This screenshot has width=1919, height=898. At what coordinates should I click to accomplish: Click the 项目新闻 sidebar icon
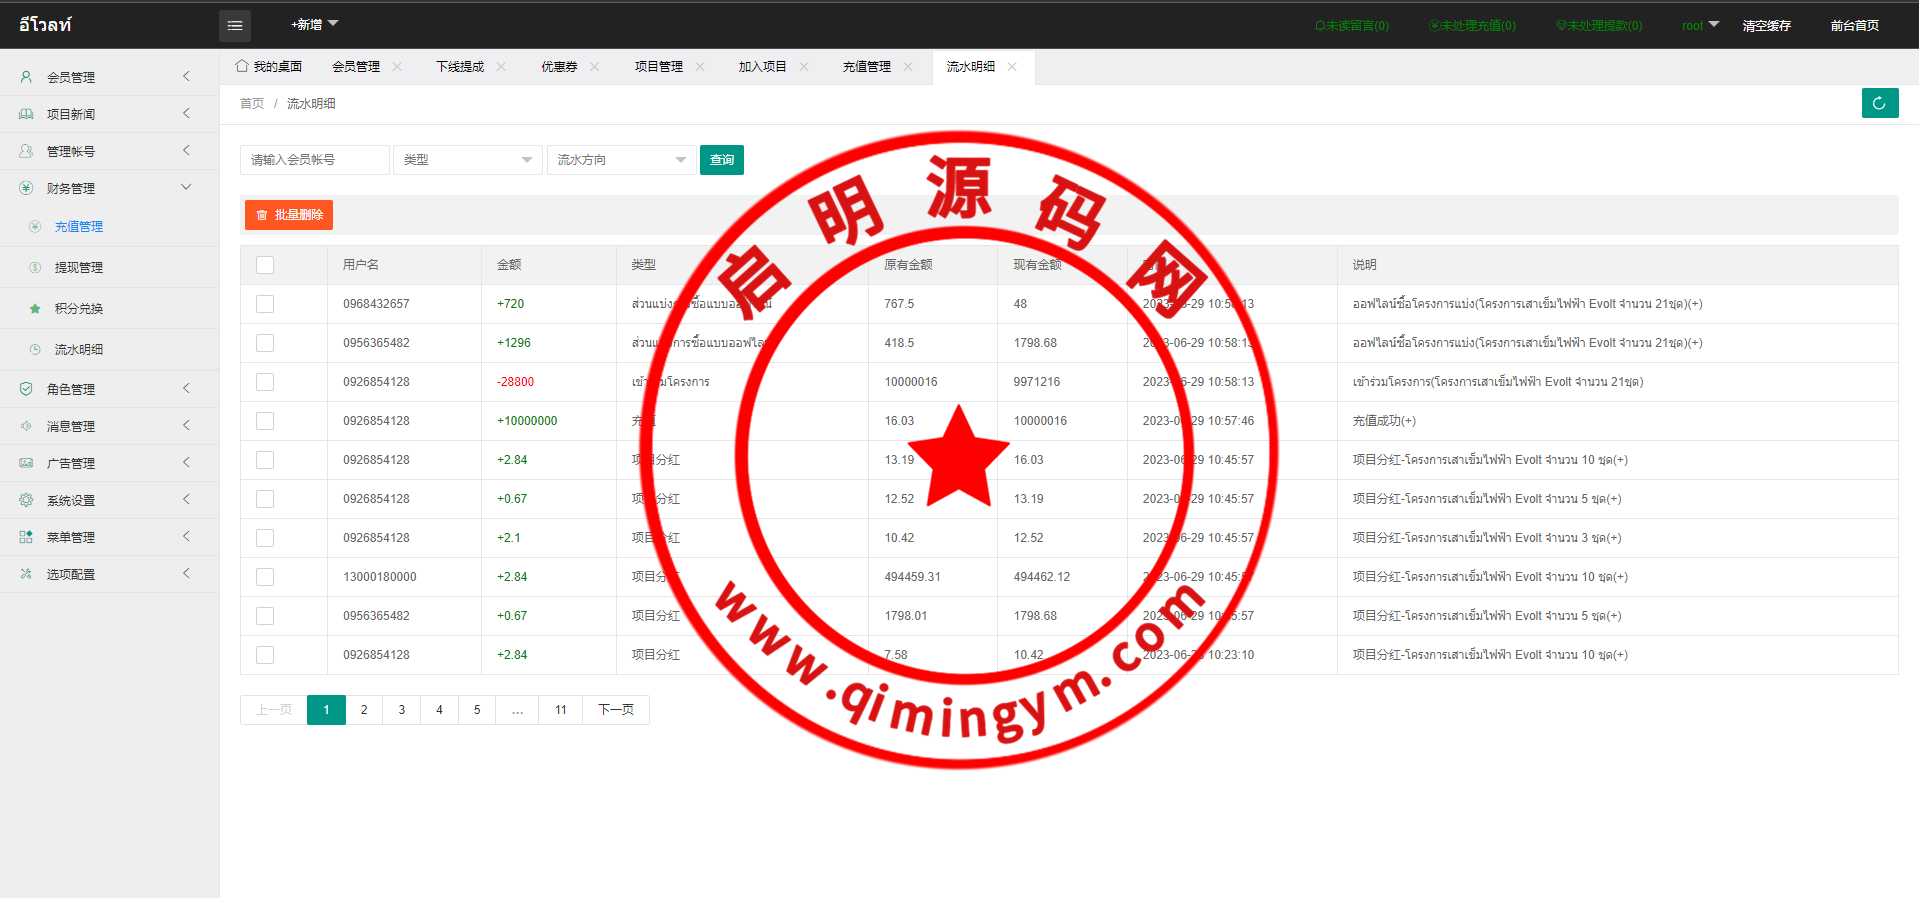(26, 114)
